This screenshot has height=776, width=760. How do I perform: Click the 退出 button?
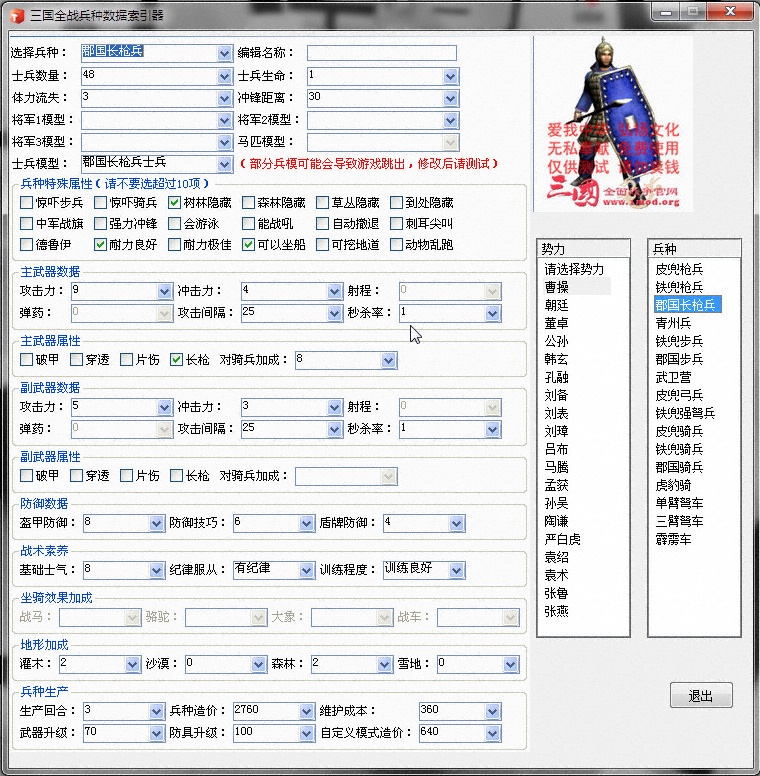(x=701, y=696)
